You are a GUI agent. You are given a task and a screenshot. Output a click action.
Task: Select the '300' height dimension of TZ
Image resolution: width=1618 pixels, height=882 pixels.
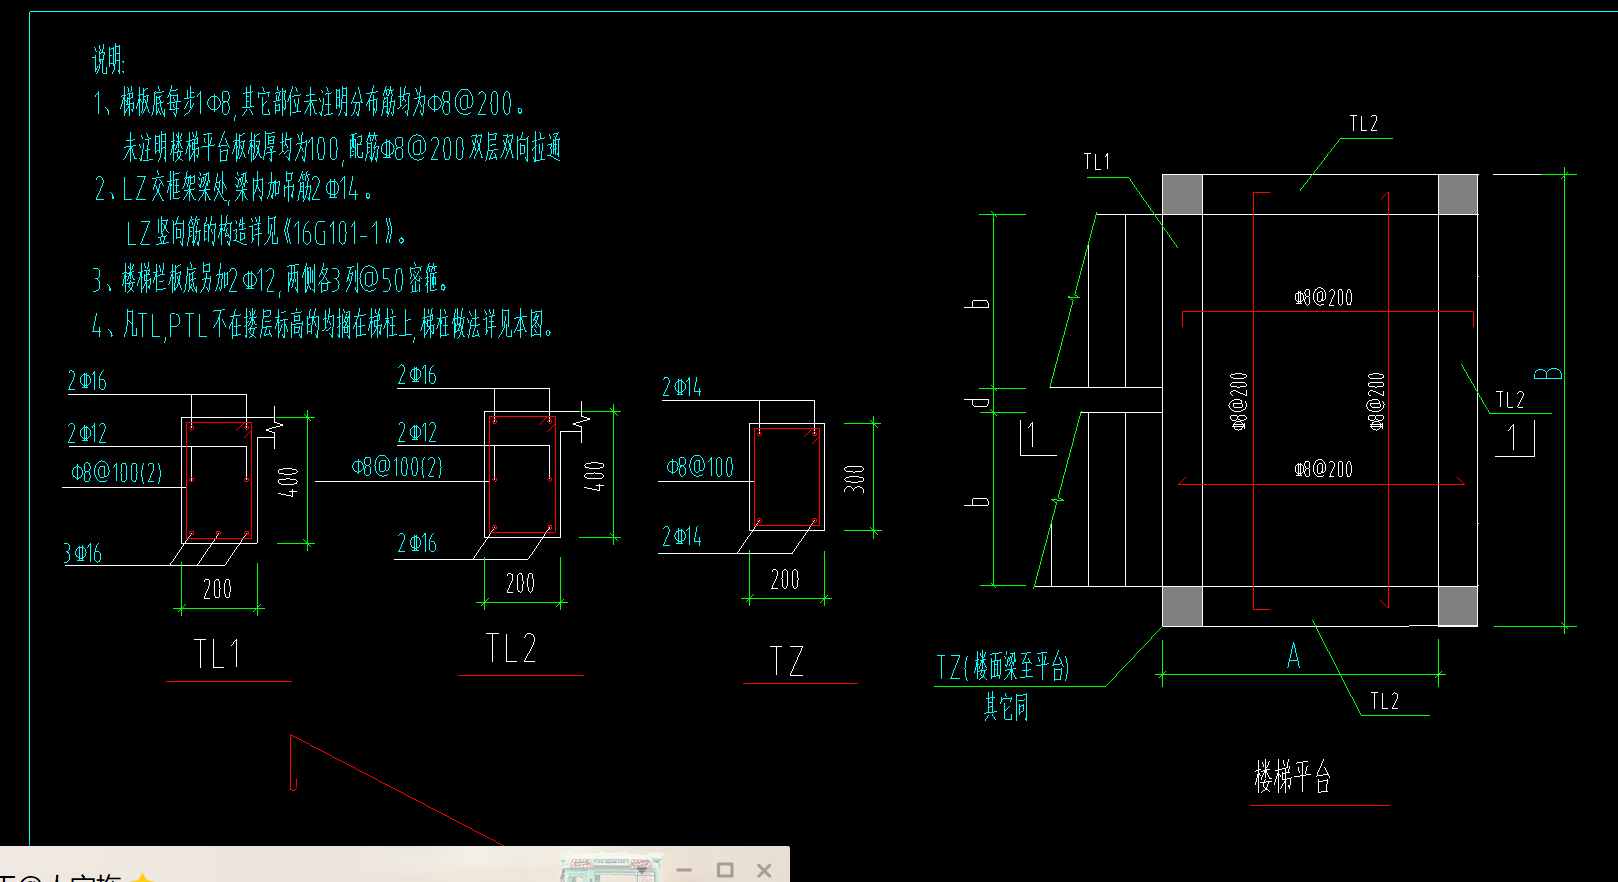point(854,480)
